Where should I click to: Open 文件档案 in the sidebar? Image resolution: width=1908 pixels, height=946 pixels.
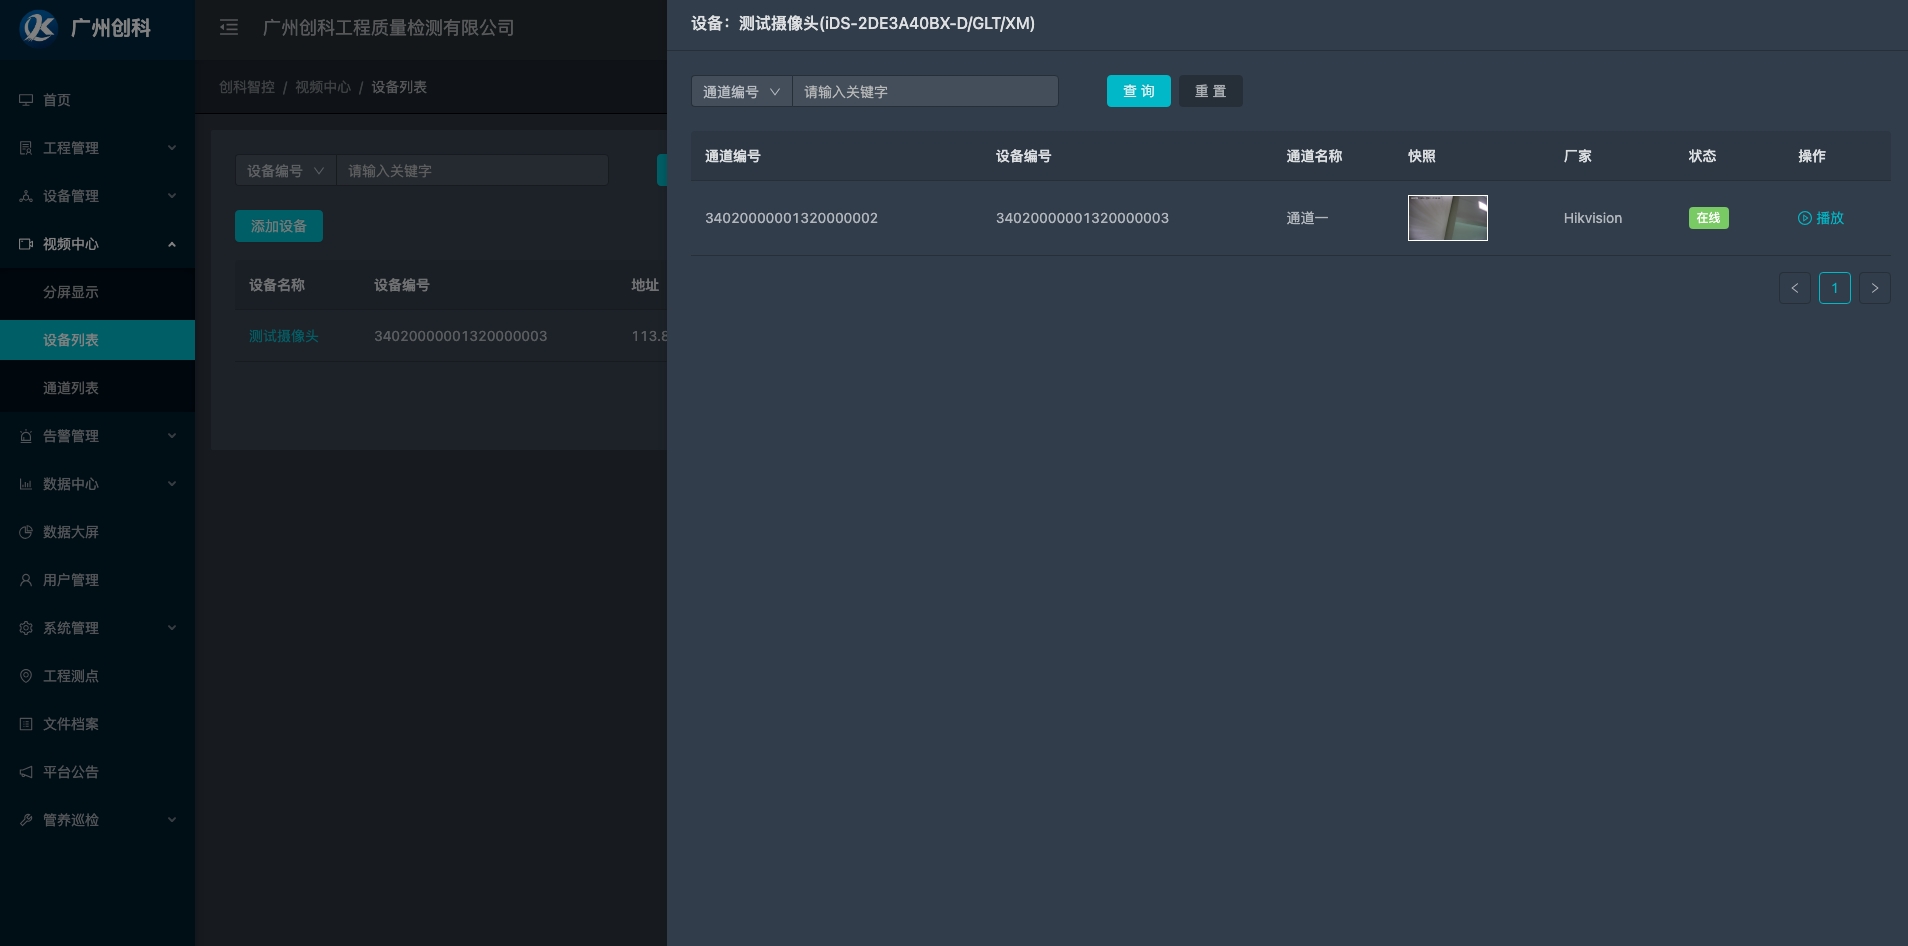click(x=71, y=724)
